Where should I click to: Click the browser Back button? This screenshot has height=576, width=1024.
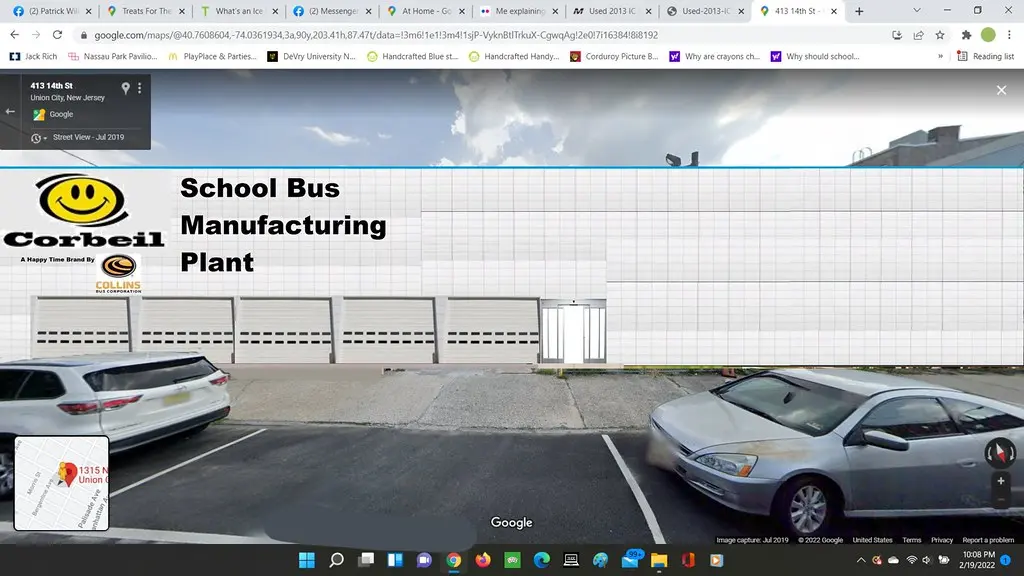click(14, 35)
